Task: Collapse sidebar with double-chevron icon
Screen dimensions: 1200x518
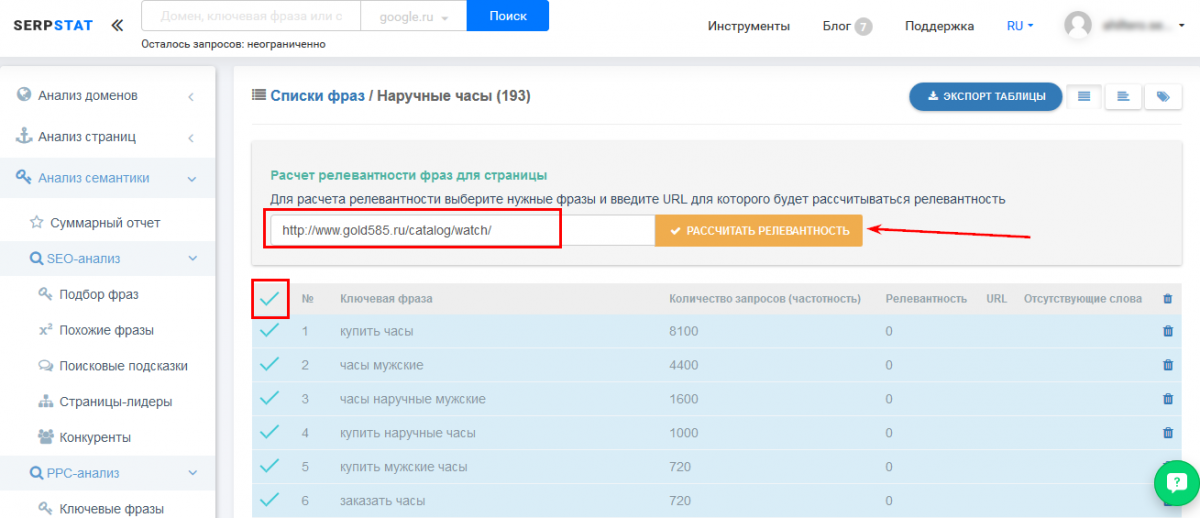Action: [x=117, y=25]
